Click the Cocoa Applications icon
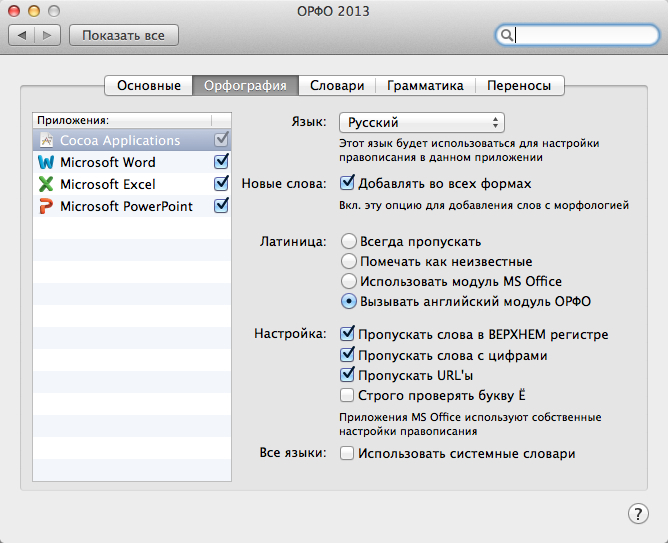 click(x=46, y=140)
